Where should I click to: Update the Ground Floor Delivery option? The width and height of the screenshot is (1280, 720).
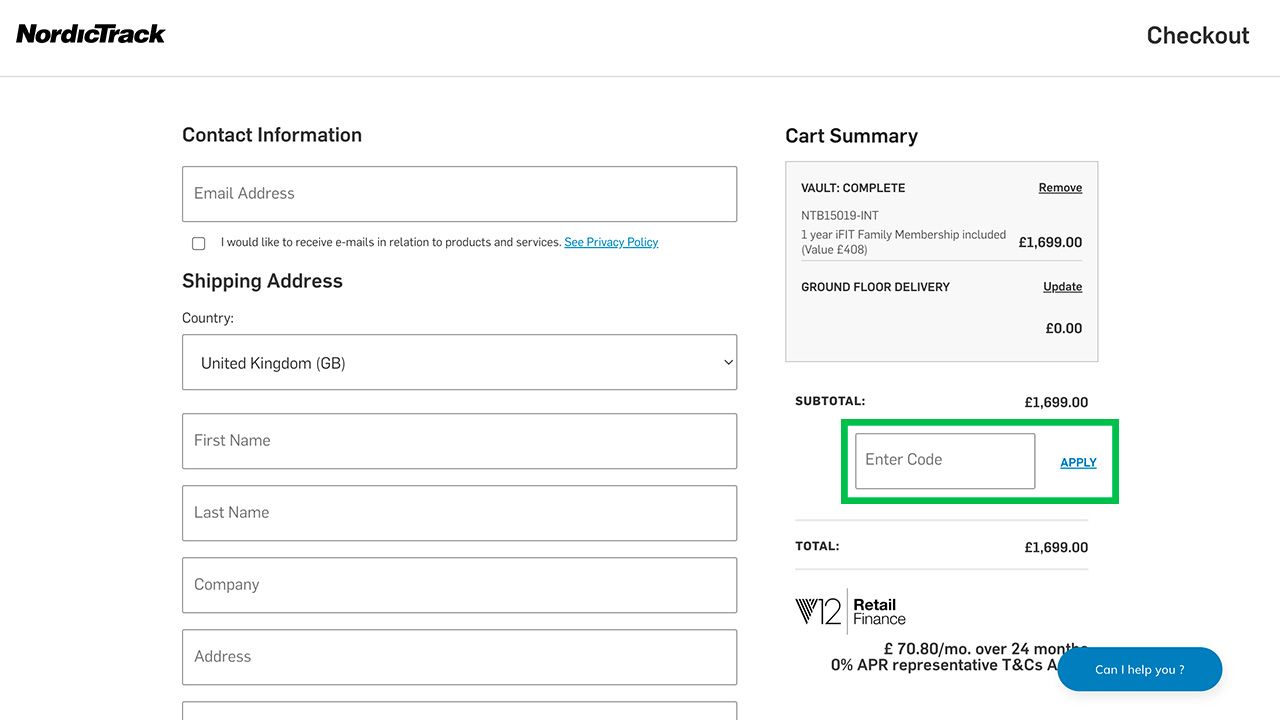[1062, 287]
